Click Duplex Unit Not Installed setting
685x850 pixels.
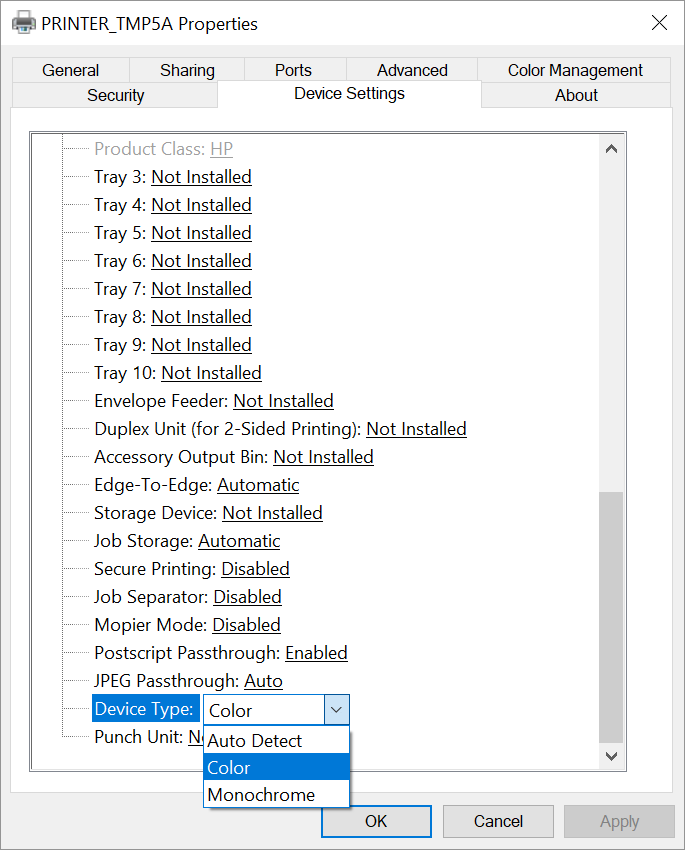click(416, 429)
